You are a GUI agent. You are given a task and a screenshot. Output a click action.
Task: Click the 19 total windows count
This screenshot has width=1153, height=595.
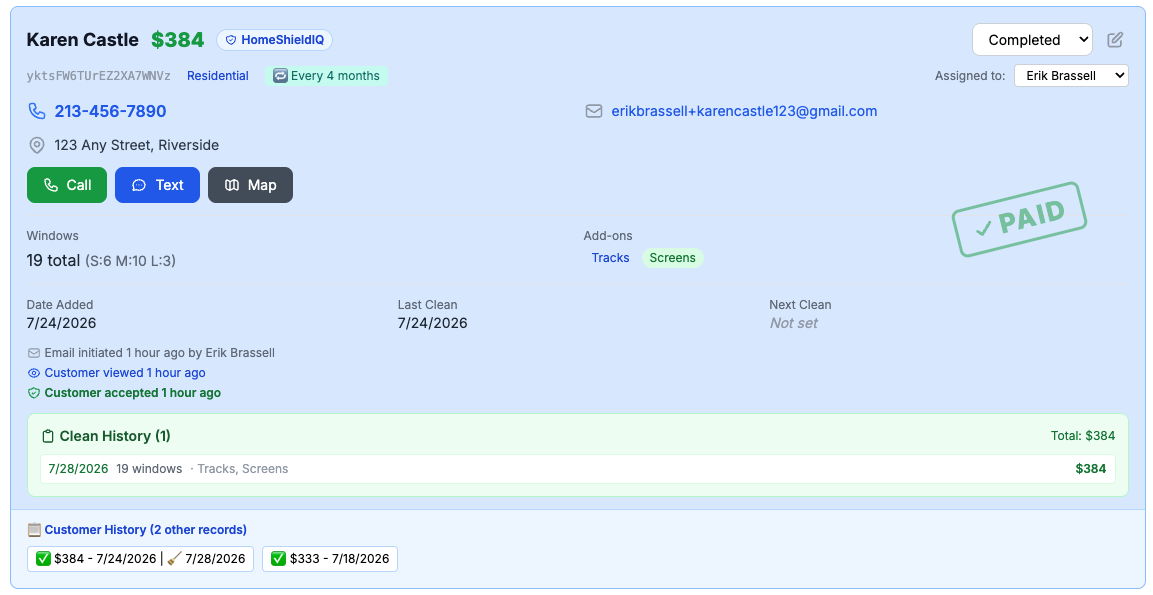[53, 260]
